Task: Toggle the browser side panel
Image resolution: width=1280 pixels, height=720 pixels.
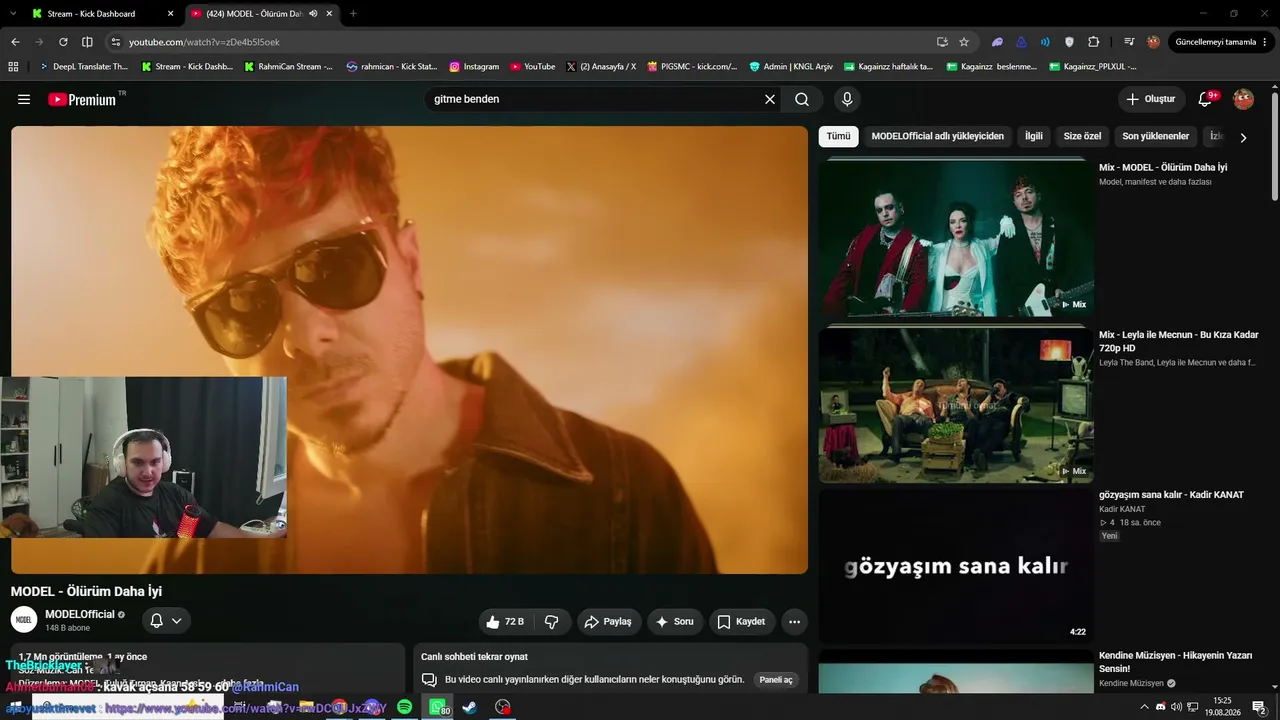Action: (87, 42)
